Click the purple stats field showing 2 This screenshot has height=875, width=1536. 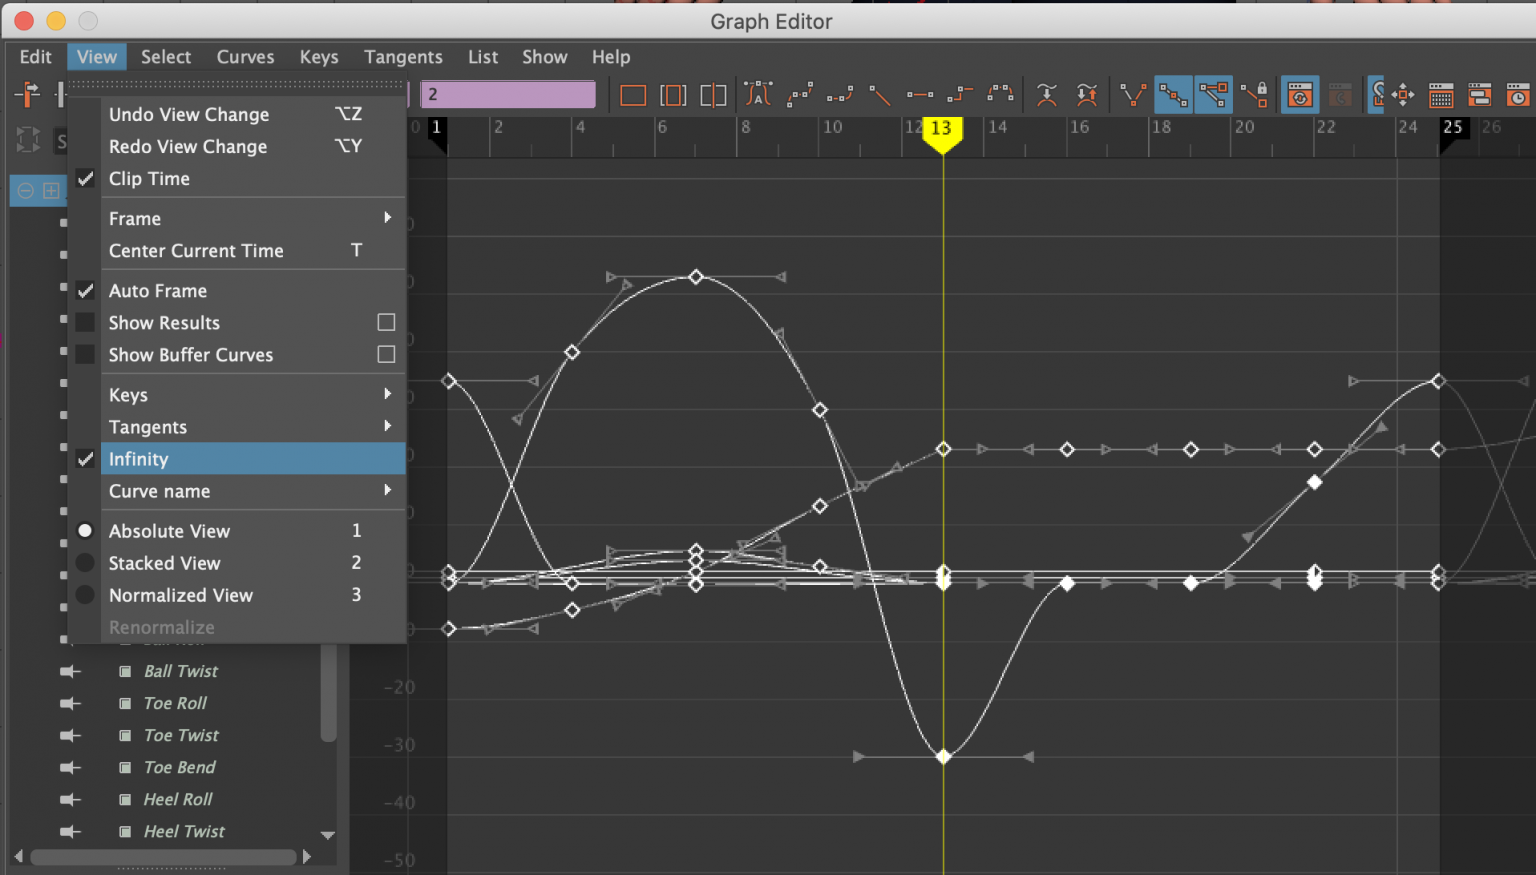(x=508, y=94)
